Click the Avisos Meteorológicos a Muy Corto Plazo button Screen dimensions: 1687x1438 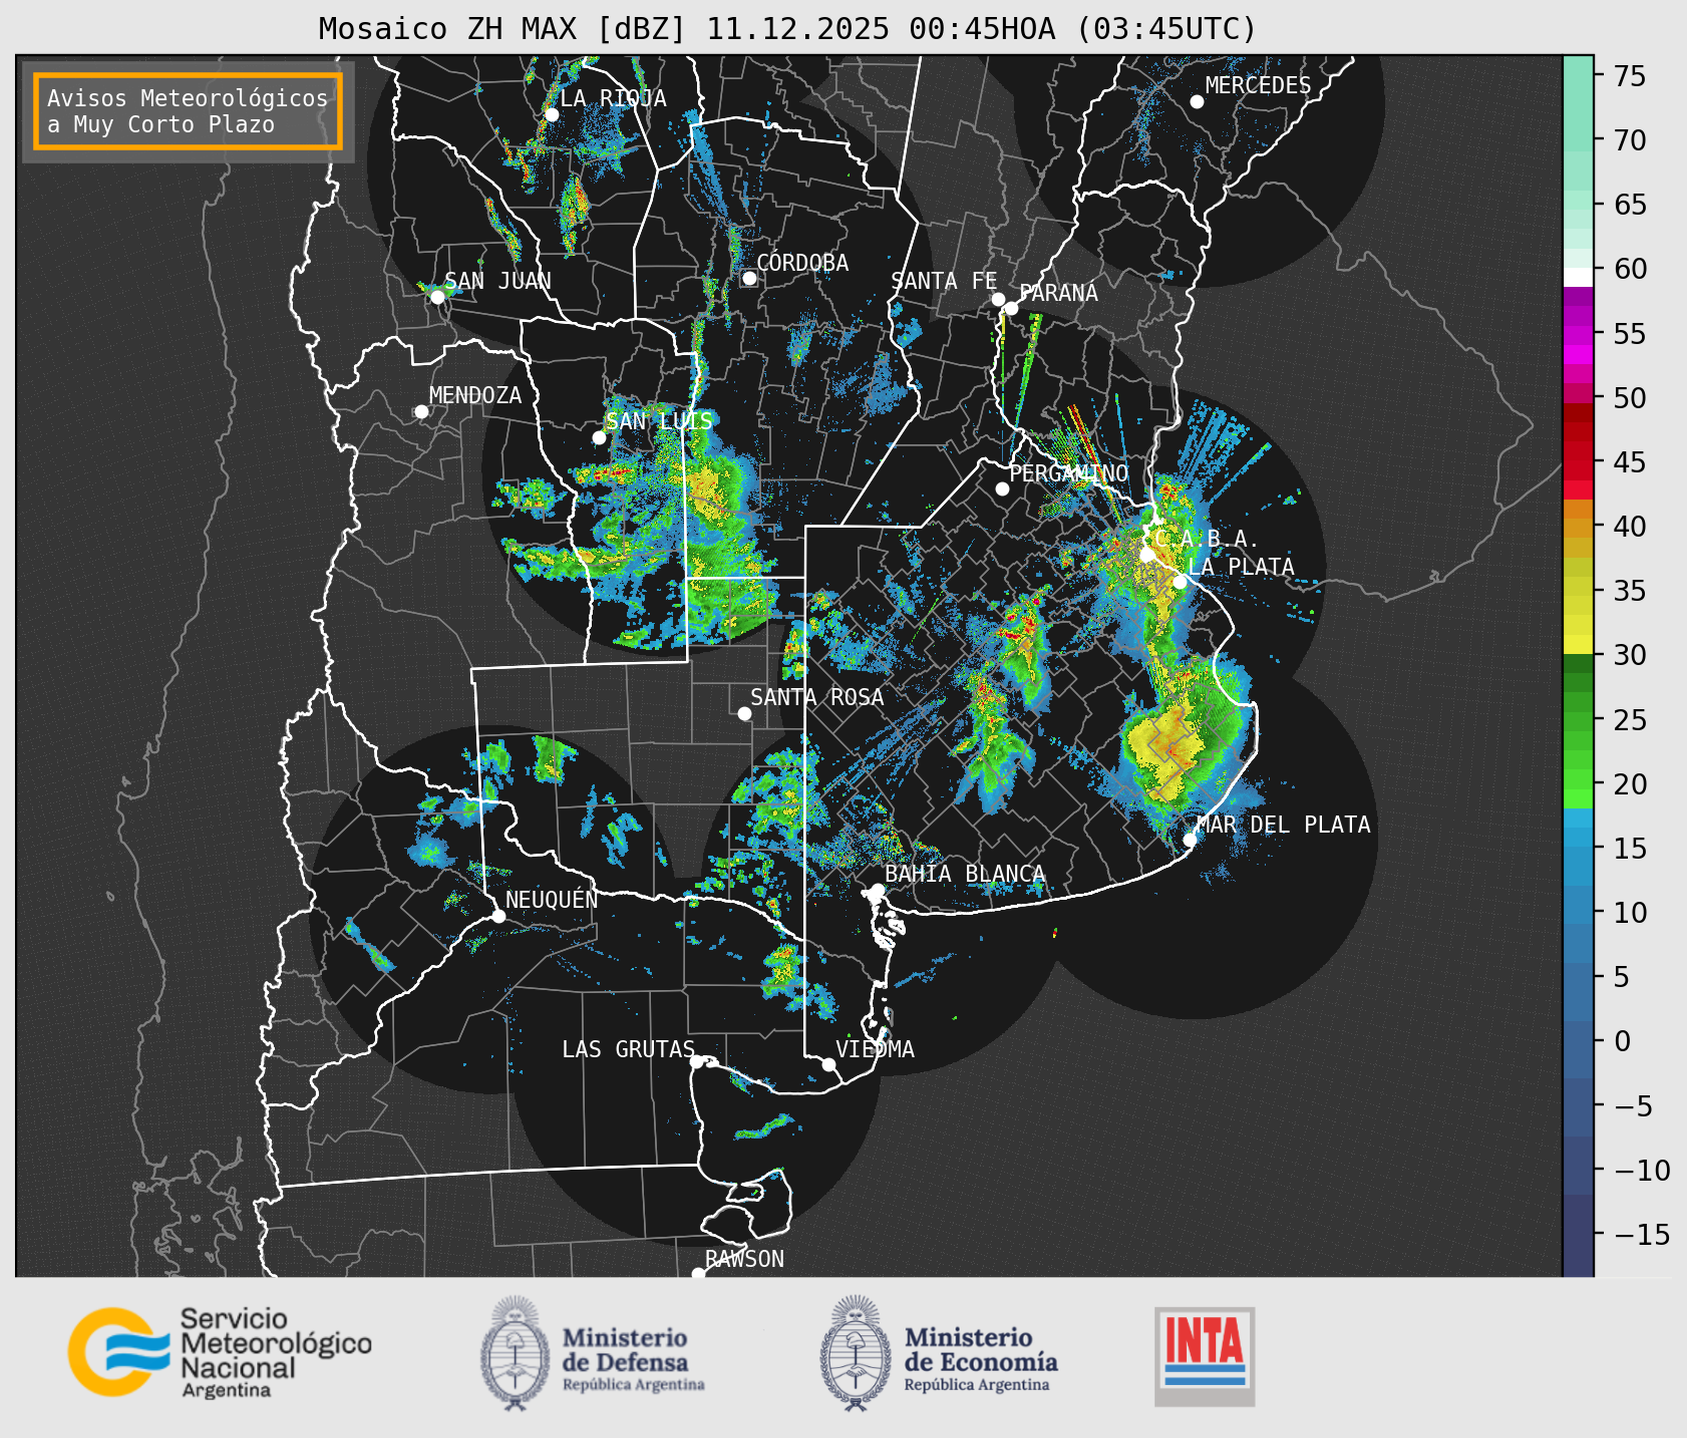tap(188, 111)
